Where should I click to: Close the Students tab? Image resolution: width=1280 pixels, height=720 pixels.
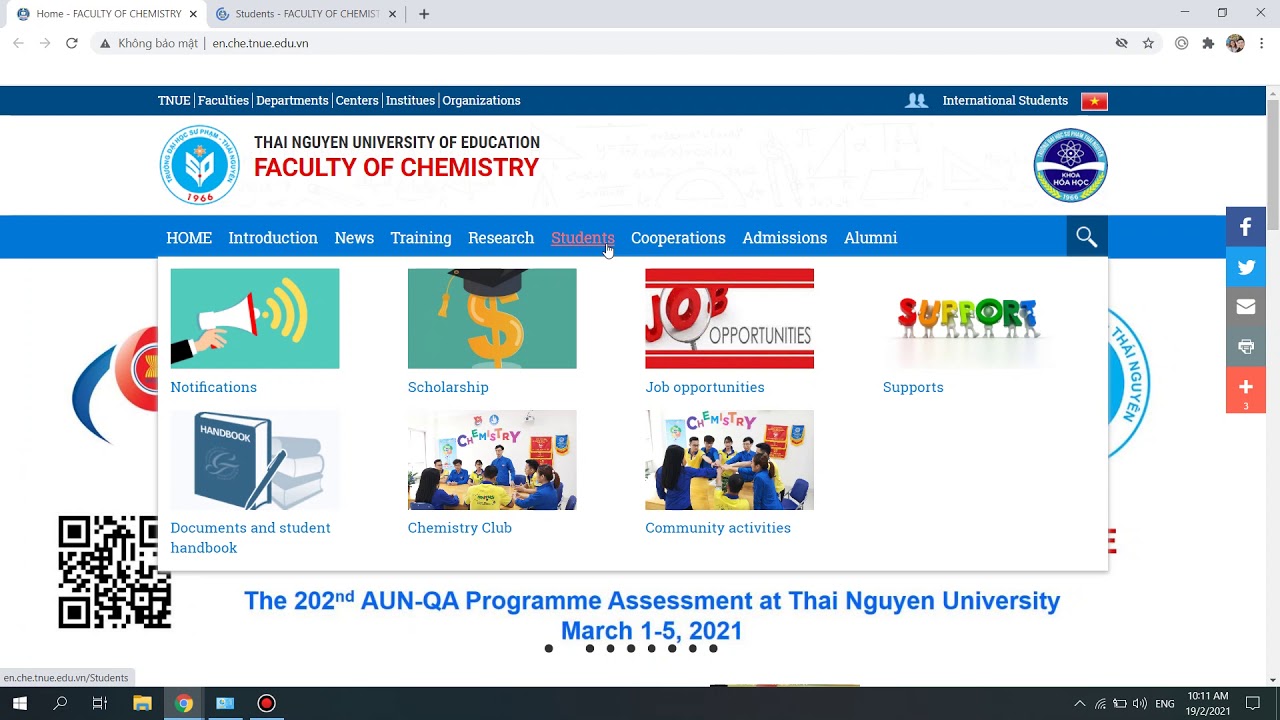[x=392, y=14]
